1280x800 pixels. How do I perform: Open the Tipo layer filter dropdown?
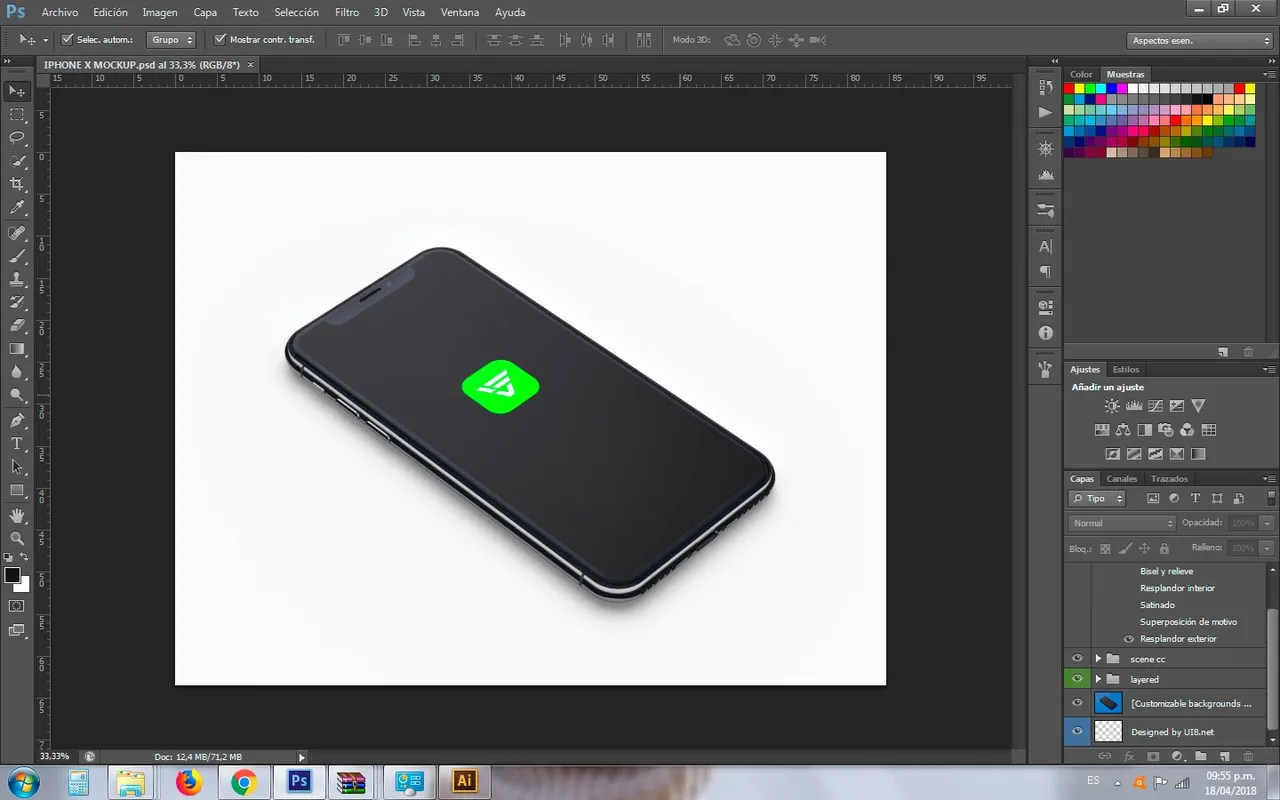click(1097, 498)
